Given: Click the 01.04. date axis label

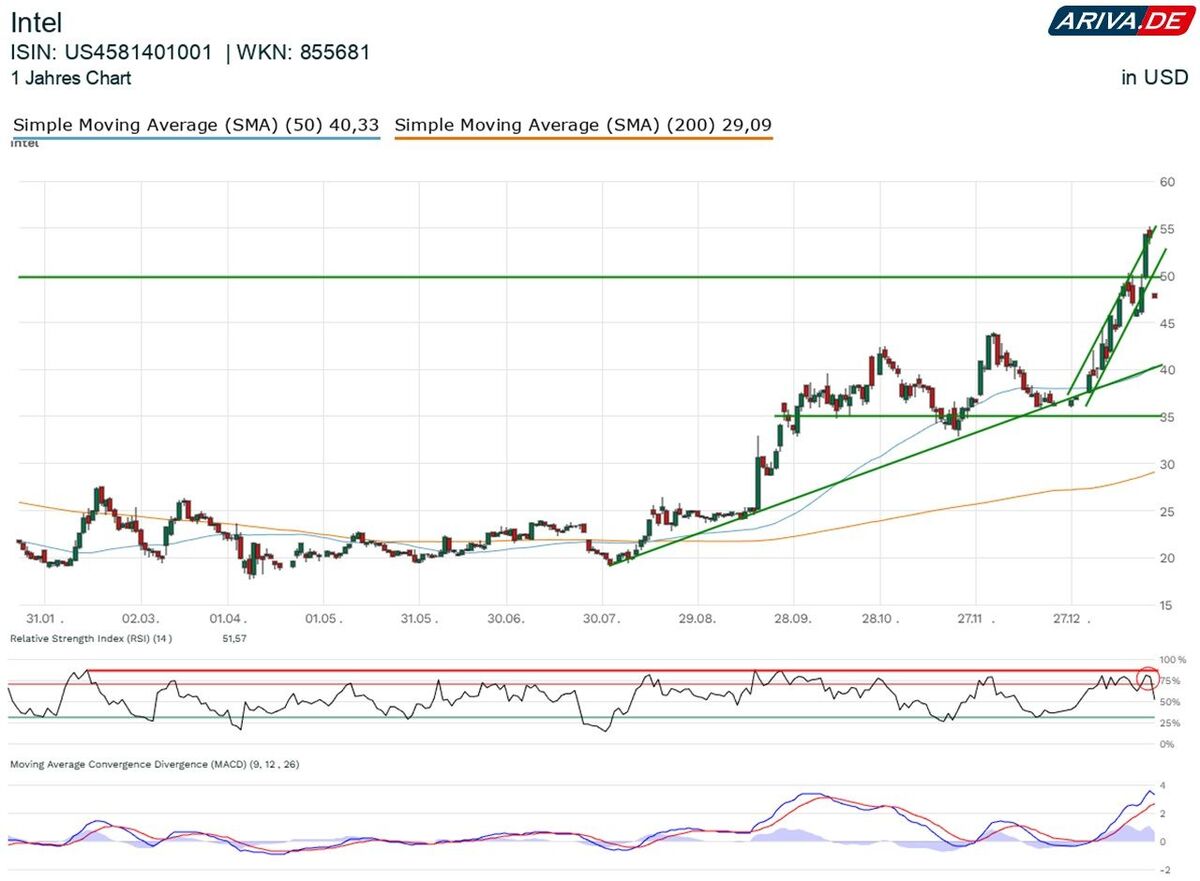Looking at the screenshot, I should tap(227, 620).
